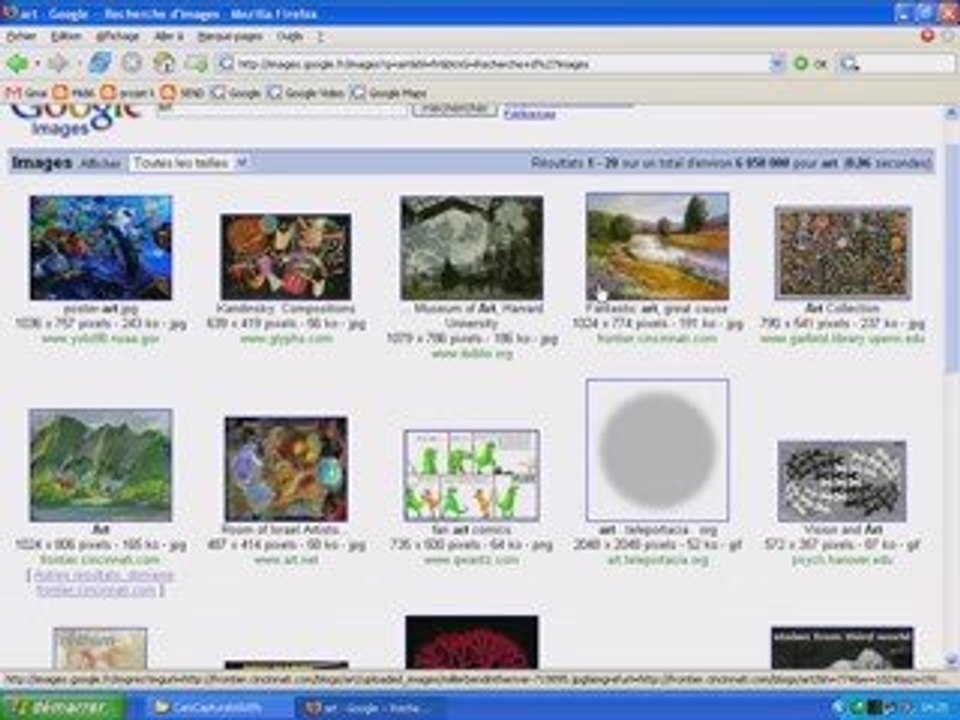Click in the Google Images search field
Viewport: 960px width, 720px height.
(282, 109)
